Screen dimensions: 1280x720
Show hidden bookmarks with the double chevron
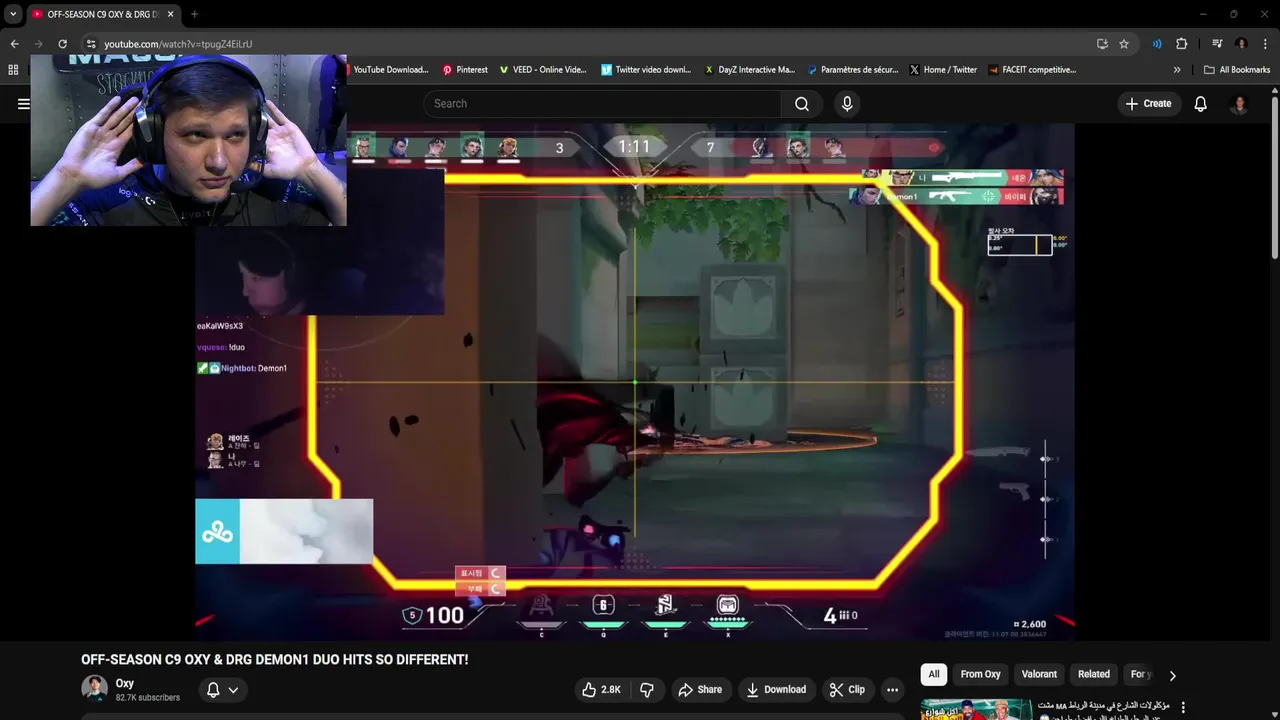pyautogui.click(x=1177, y=70)
